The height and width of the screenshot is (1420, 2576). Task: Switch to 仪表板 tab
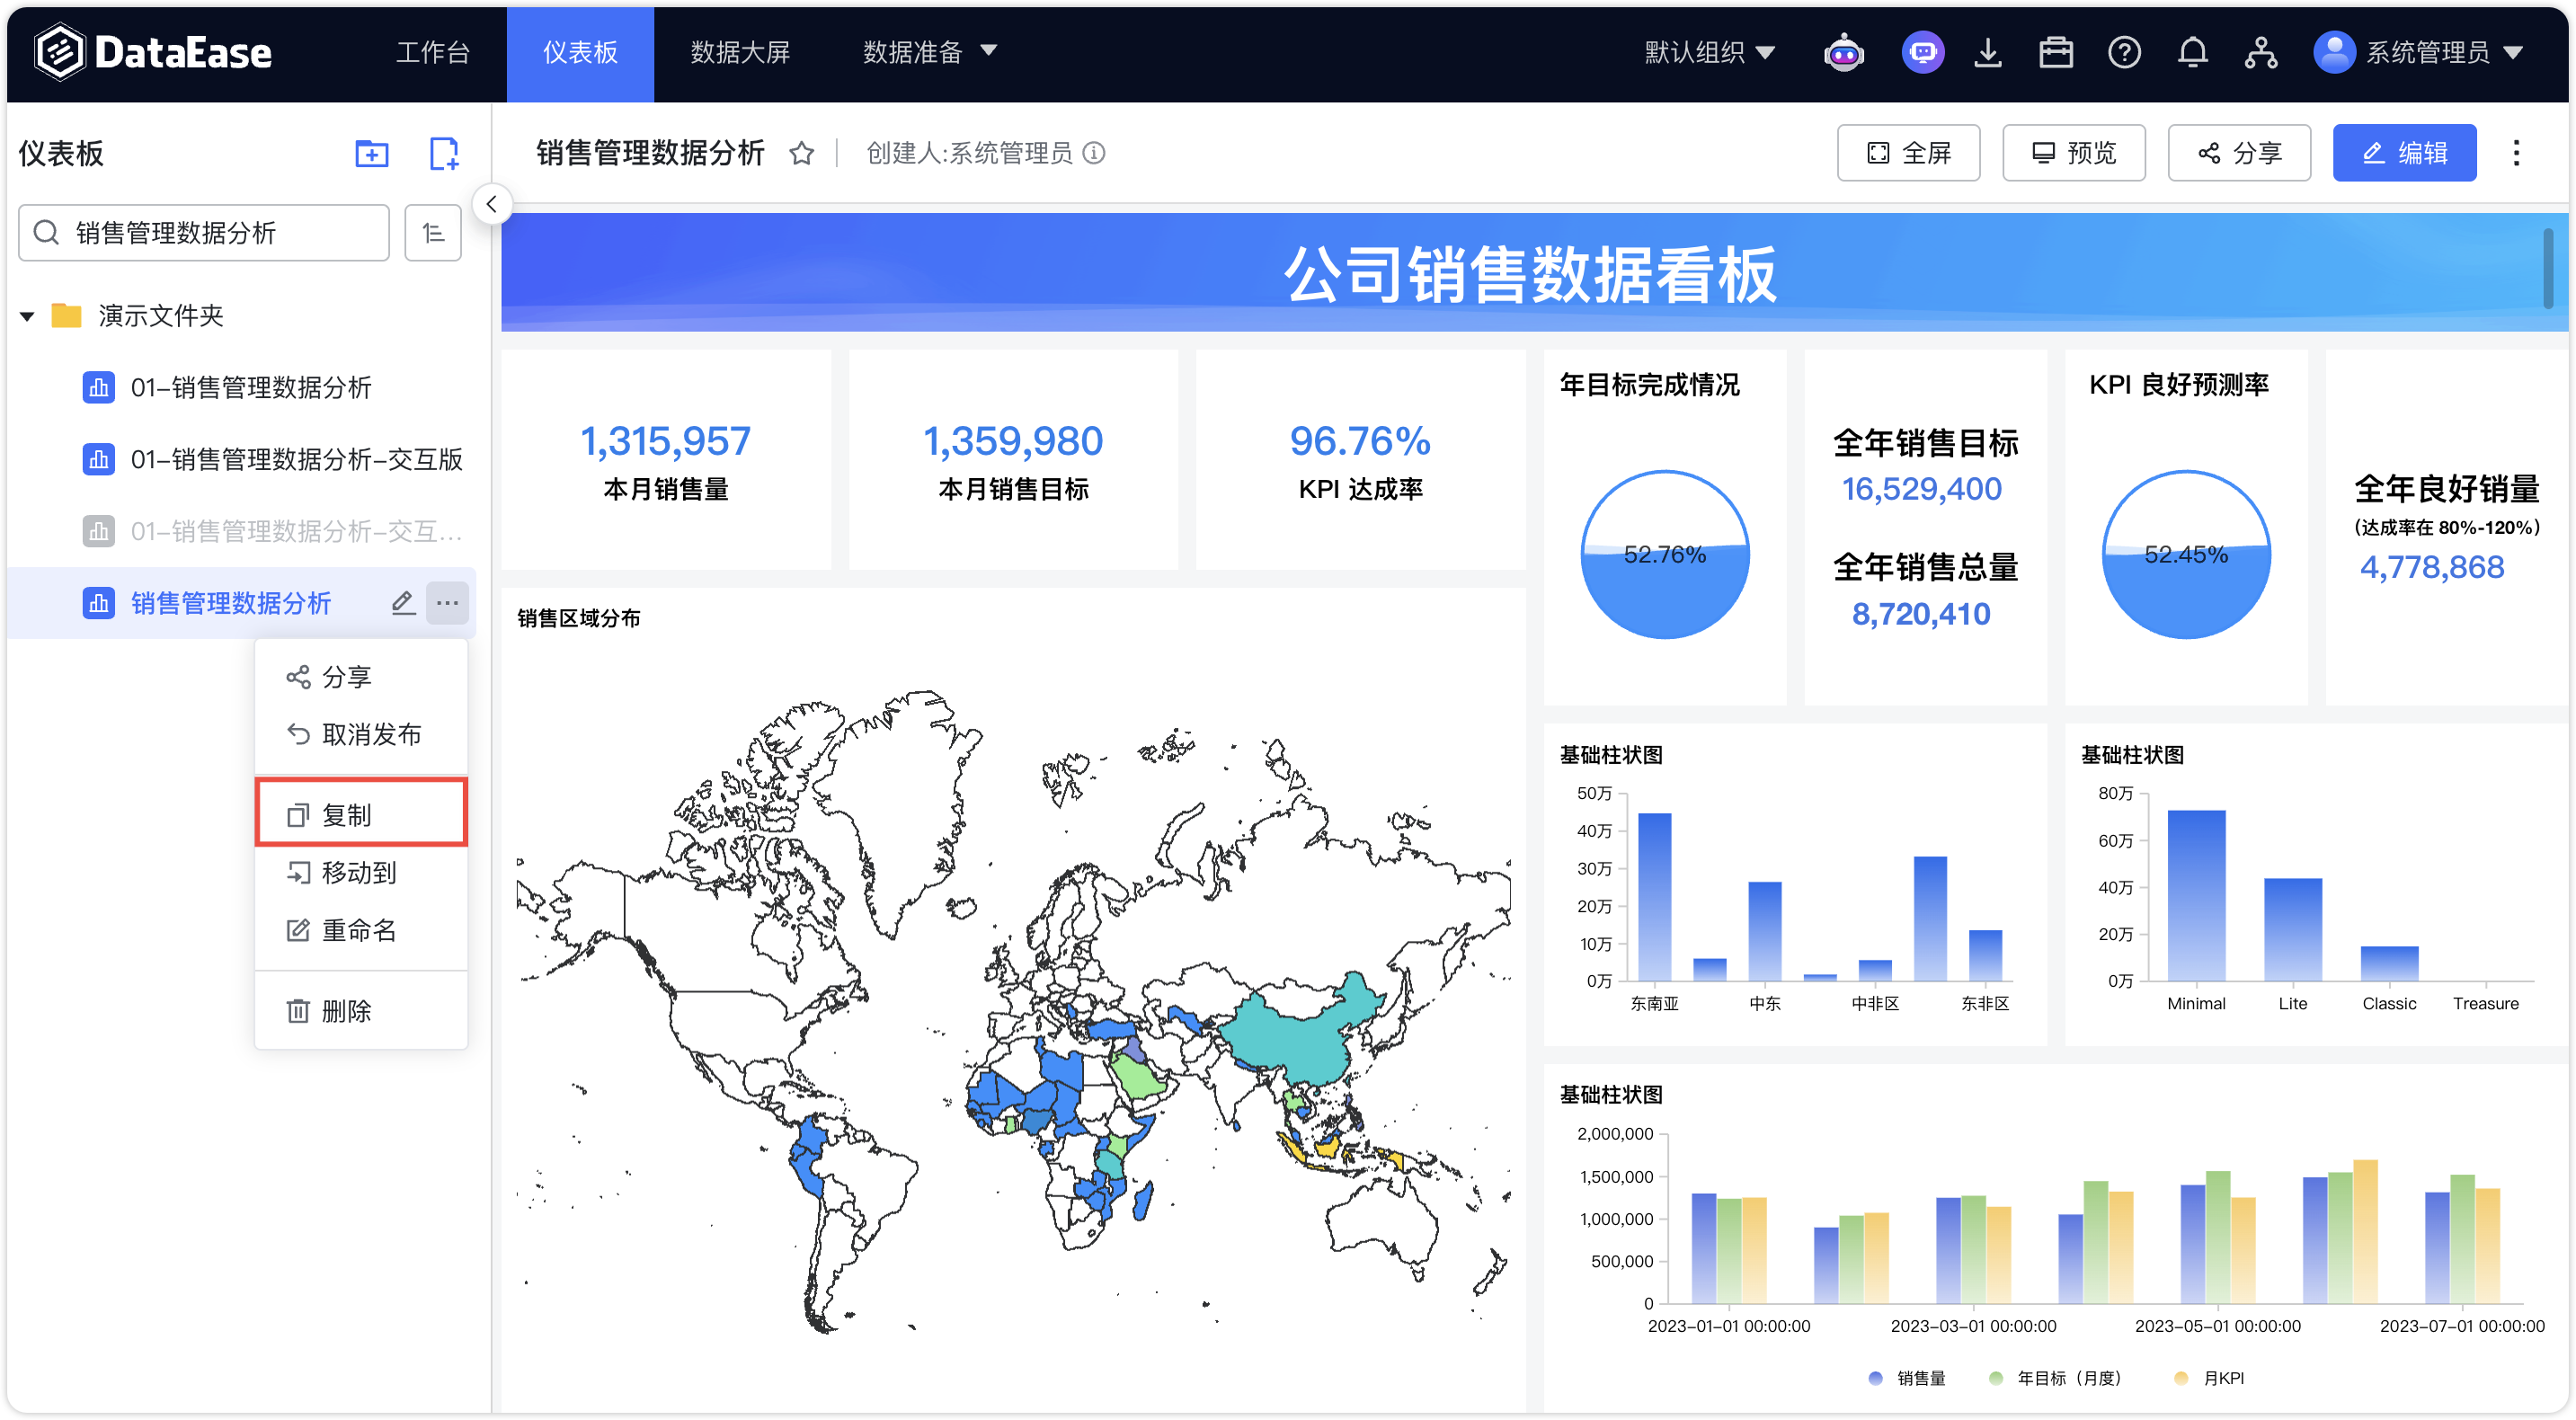pos(580,52)
